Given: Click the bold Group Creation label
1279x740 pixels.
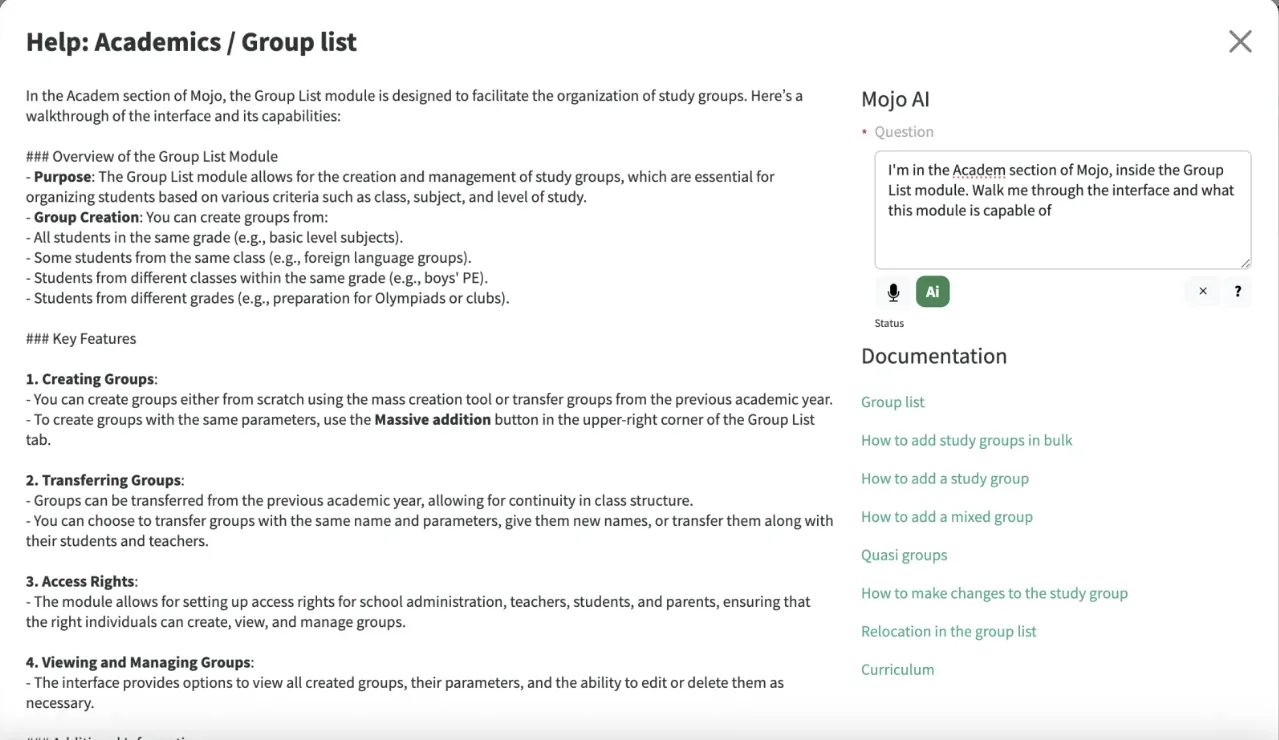Looking at the screenshot, I should (x=86, y=217).
